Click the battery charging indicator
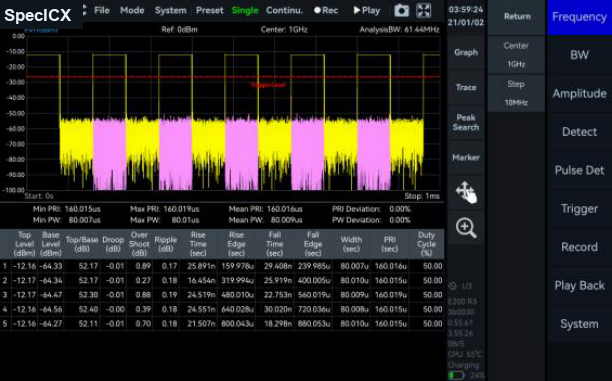The image size is (612, 381). (x=457, y=376)
